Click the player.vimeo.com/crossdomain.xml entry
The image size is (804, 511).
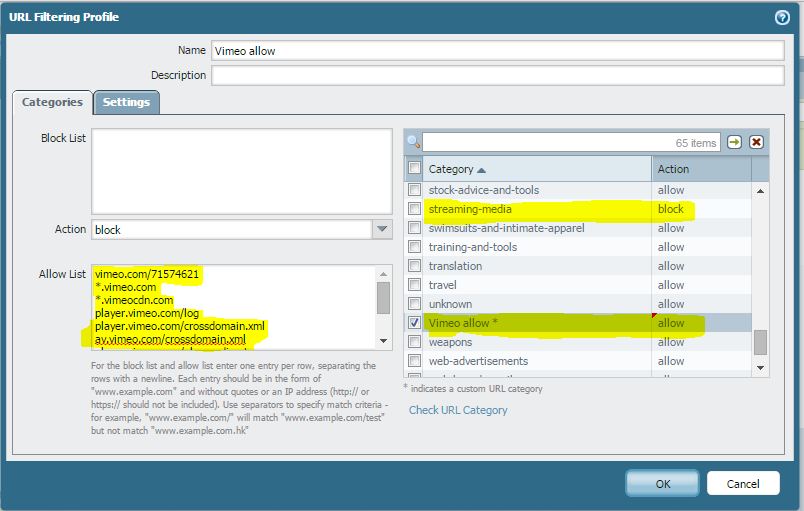pyautogui.click(x=180, y=326)
